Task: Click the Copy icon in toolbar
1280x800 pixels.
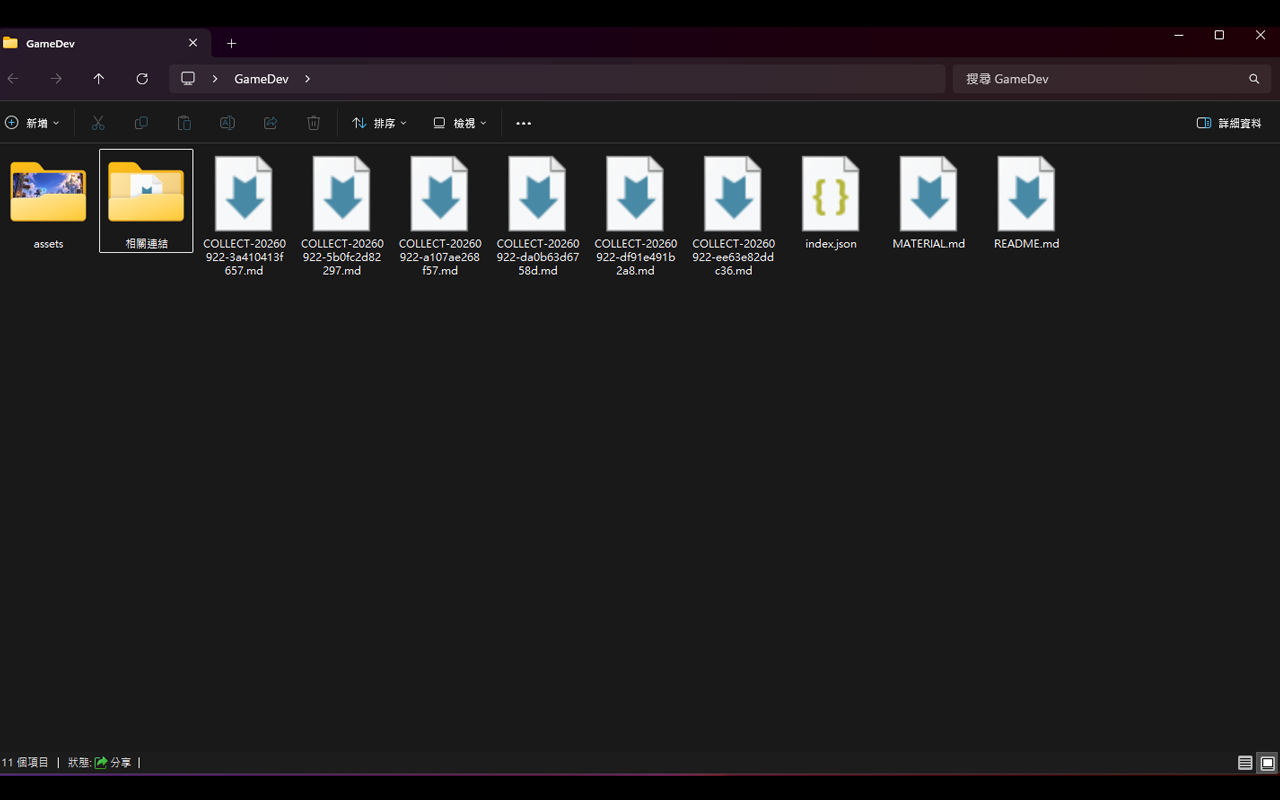Action: [141, 123]
